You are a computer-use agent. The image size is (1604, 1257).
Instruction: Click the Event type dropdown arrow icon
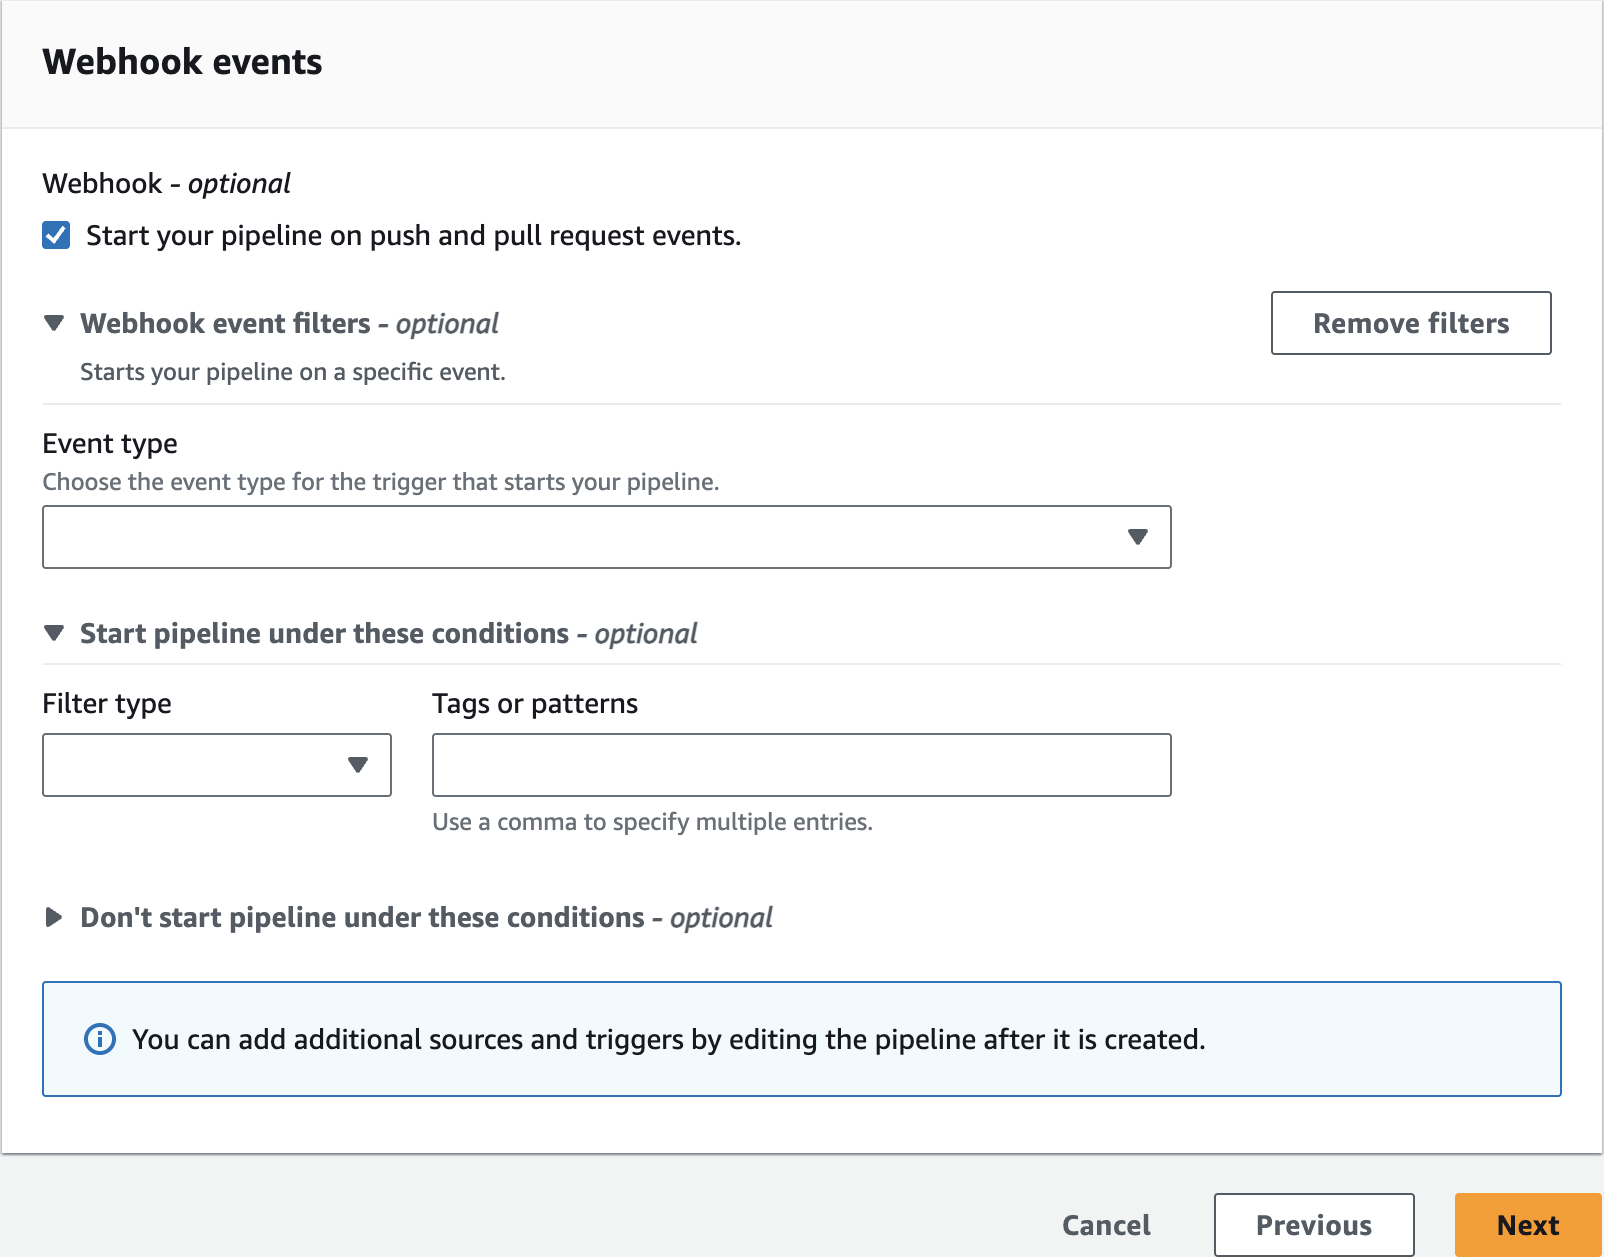[x=1137, y=537]
